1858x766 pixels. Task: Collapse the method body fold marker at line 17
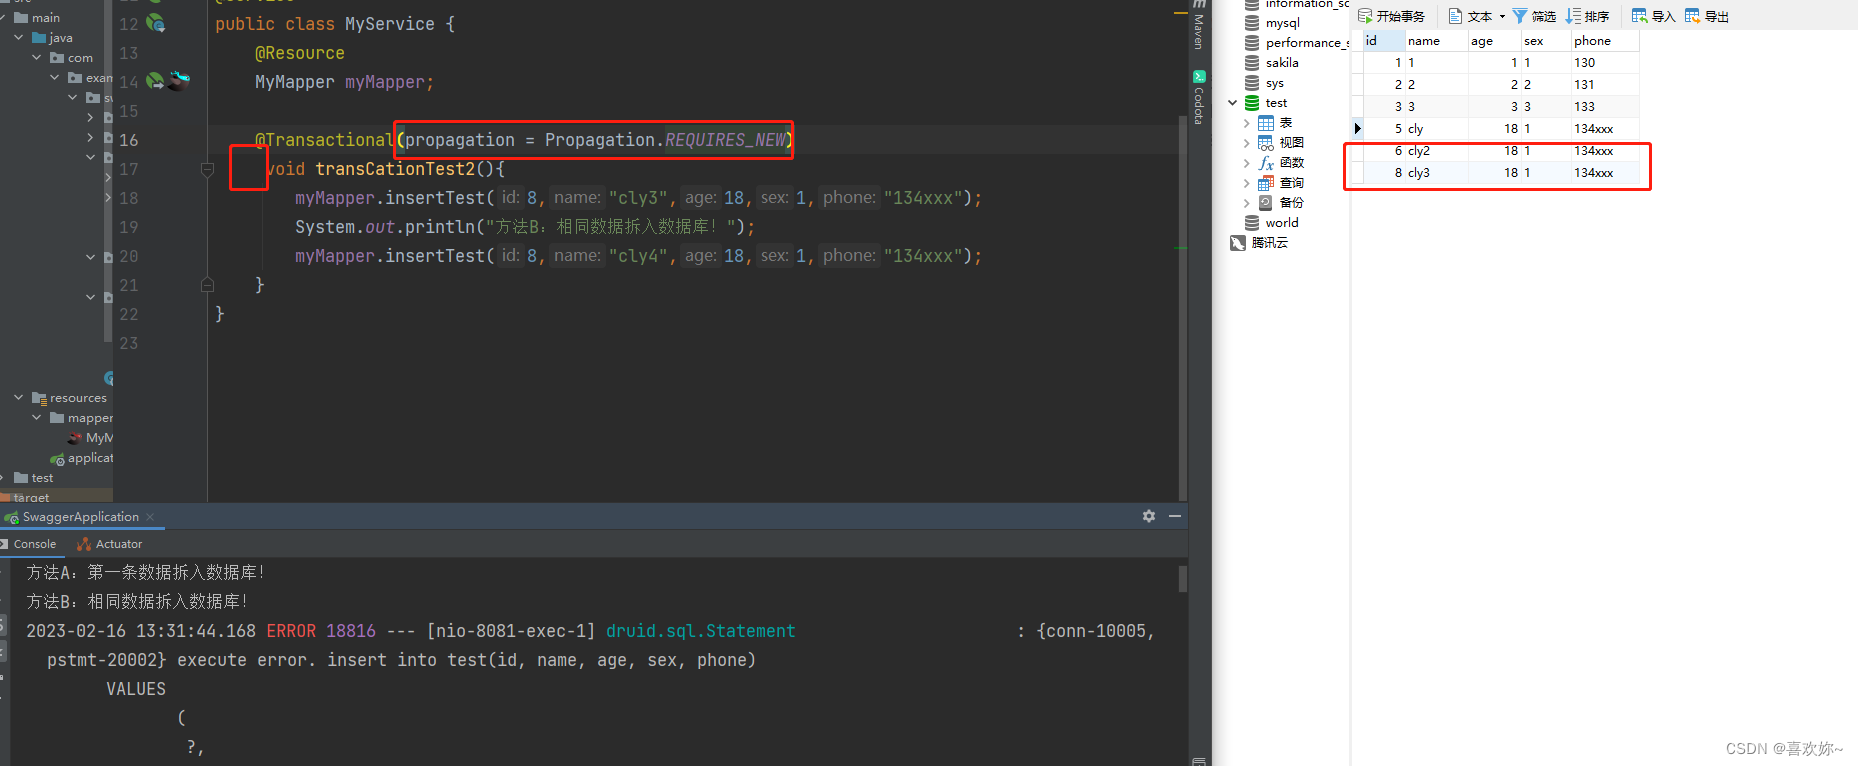pos(208,169)
